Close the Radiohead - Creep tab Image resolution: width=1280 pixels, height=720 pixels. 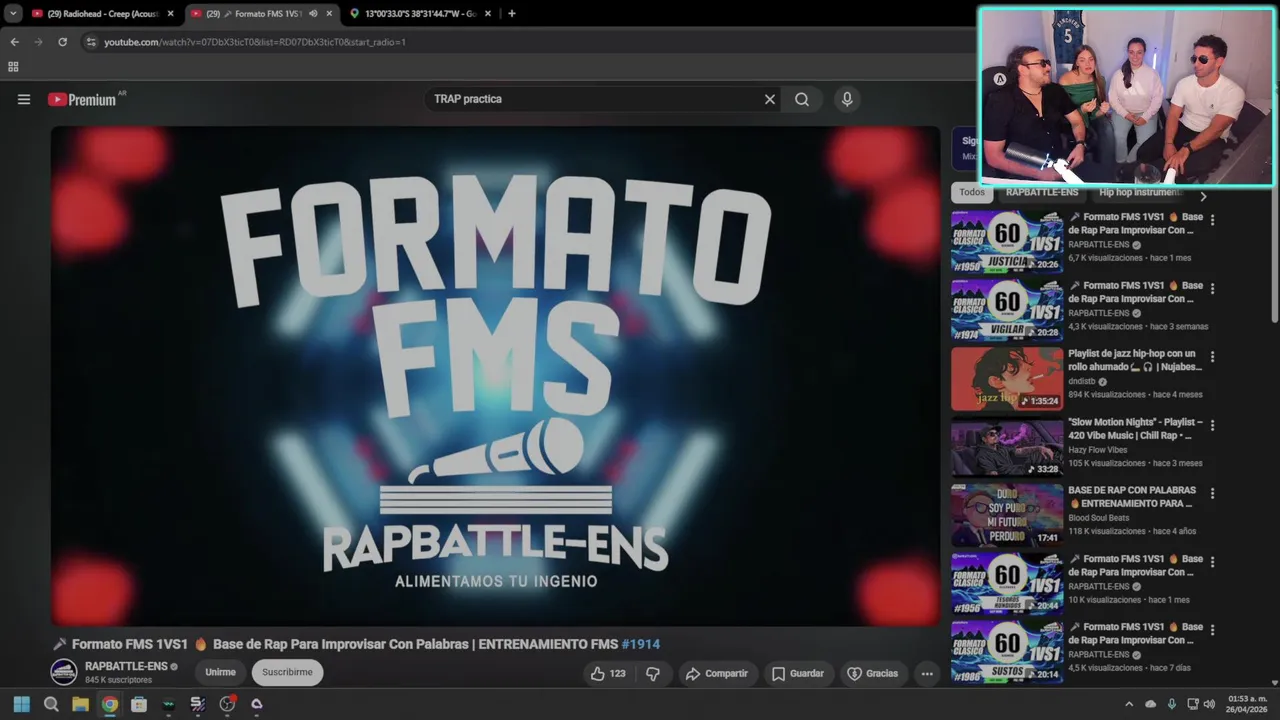[x=170, y=14]
